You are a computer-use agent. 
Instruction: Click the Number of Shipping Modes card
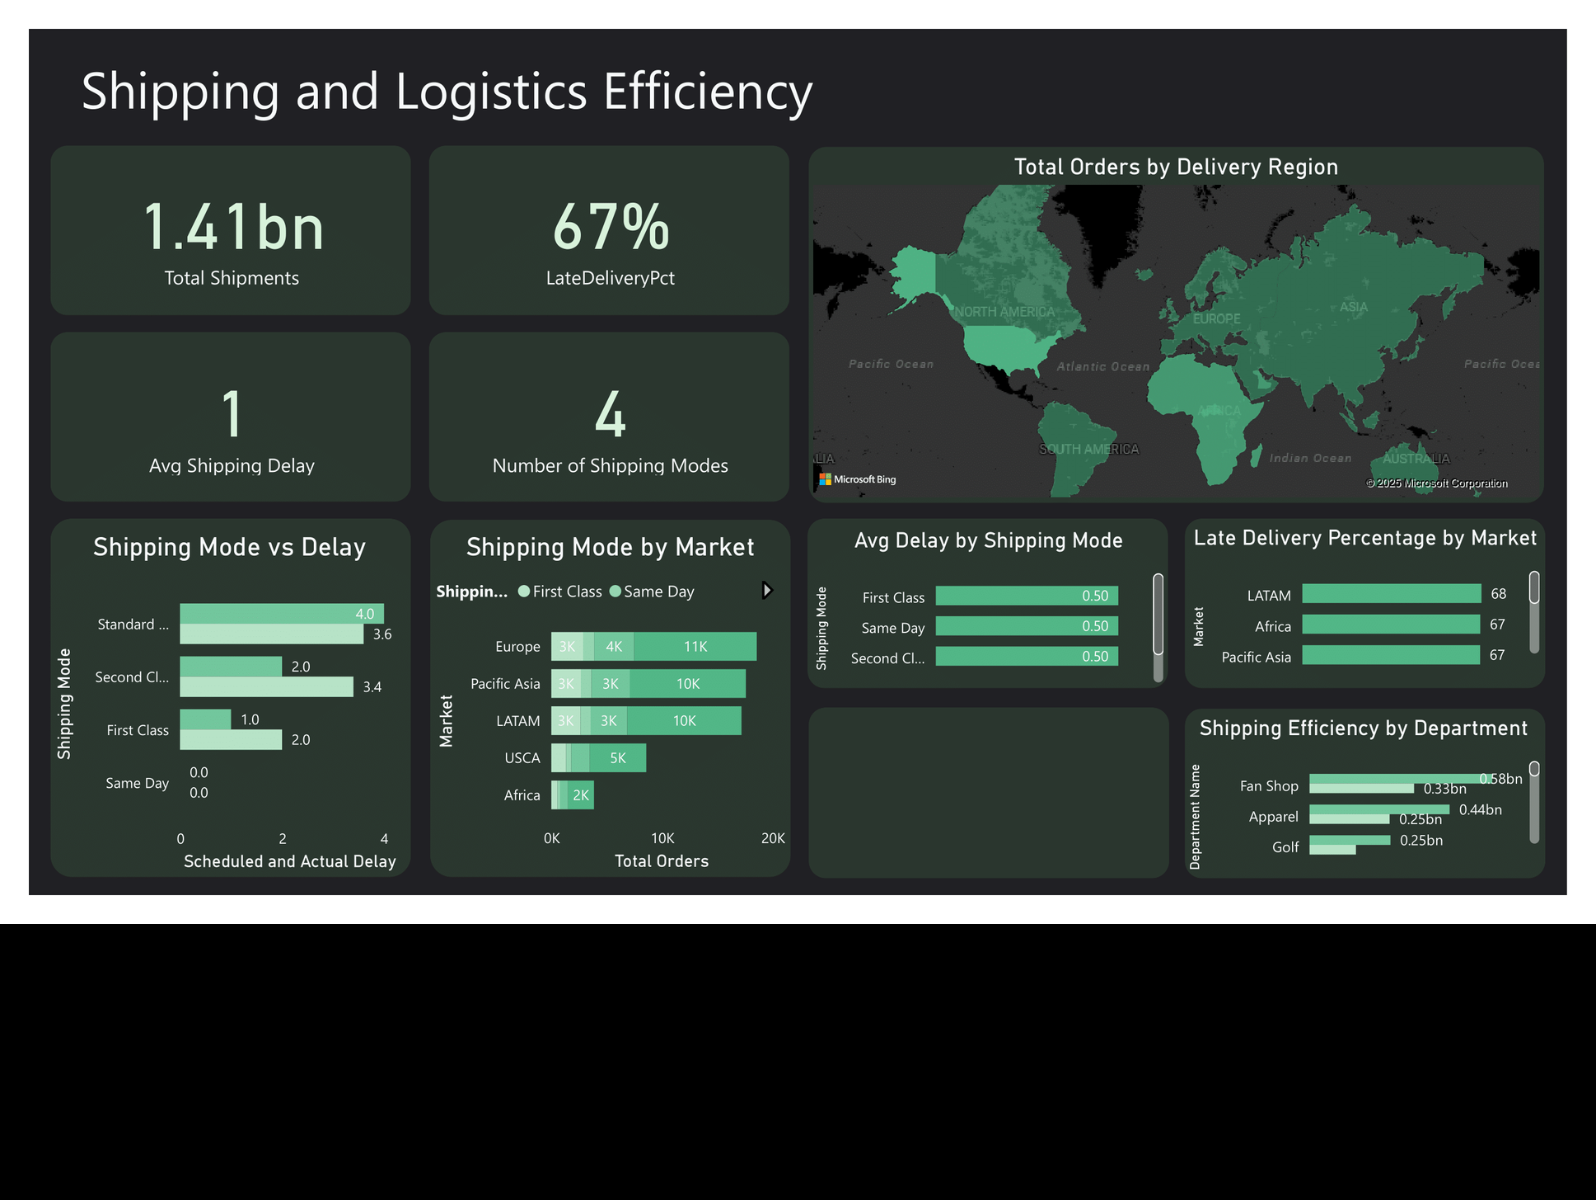(609, 417)
